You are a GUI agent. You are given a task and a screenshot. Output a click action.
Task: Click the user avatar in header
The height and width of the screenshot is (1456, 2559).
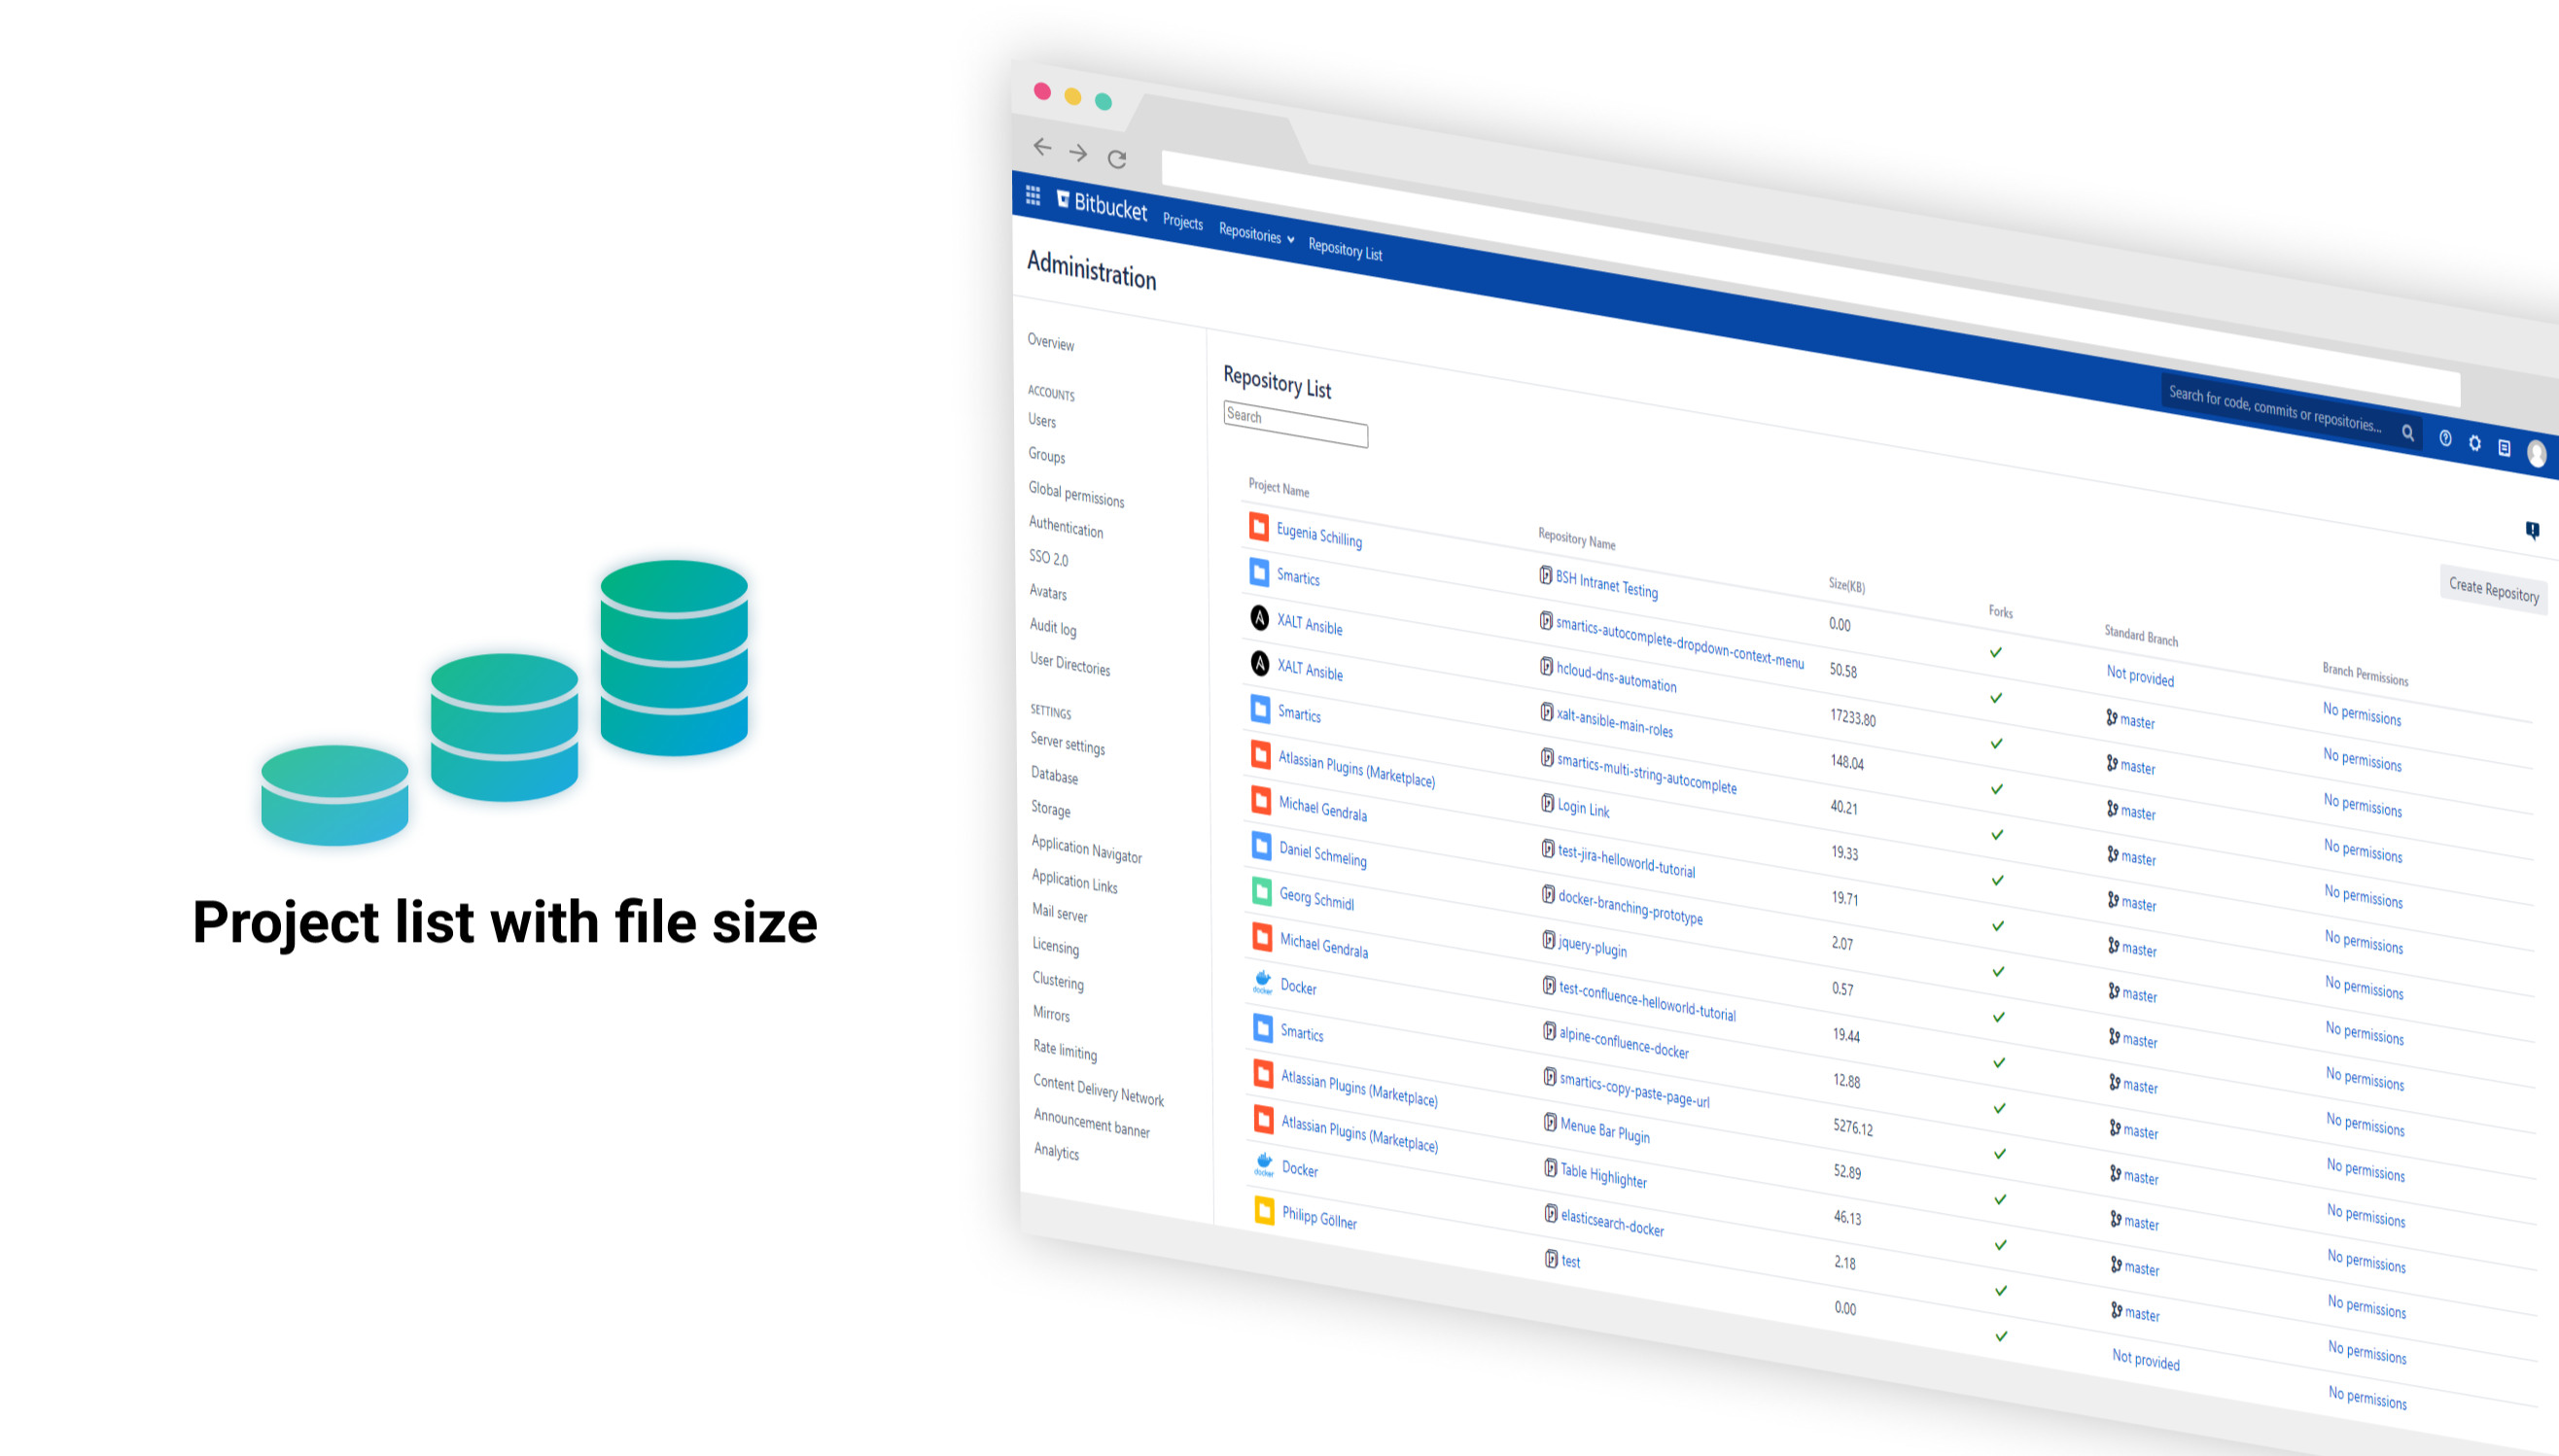pos(2536,453)
